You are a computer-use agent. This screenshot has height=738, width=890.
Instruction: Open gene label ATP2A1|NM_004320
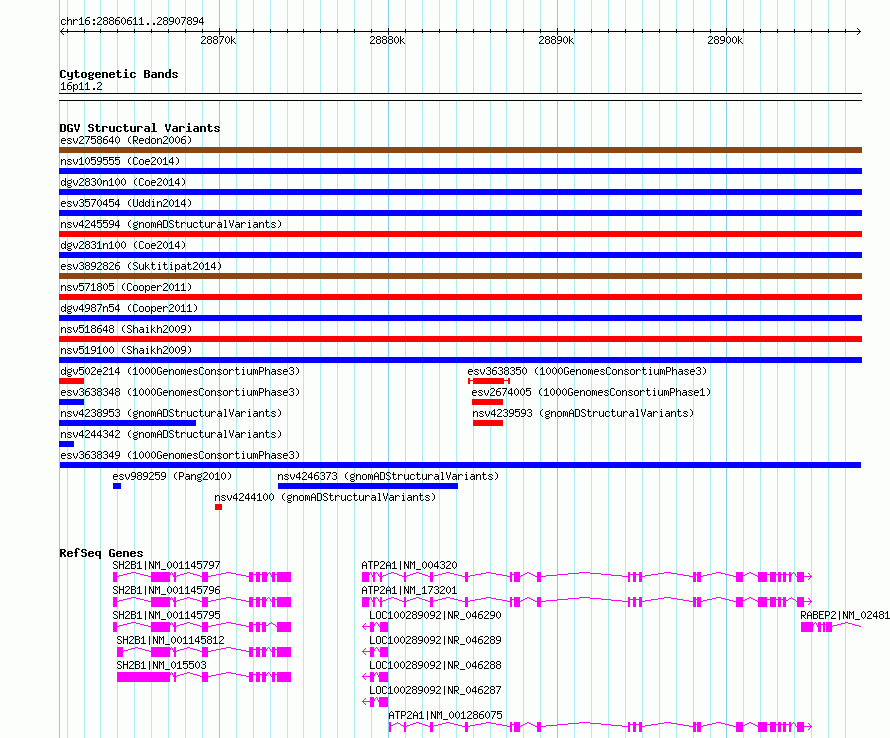tap(409, 565)
